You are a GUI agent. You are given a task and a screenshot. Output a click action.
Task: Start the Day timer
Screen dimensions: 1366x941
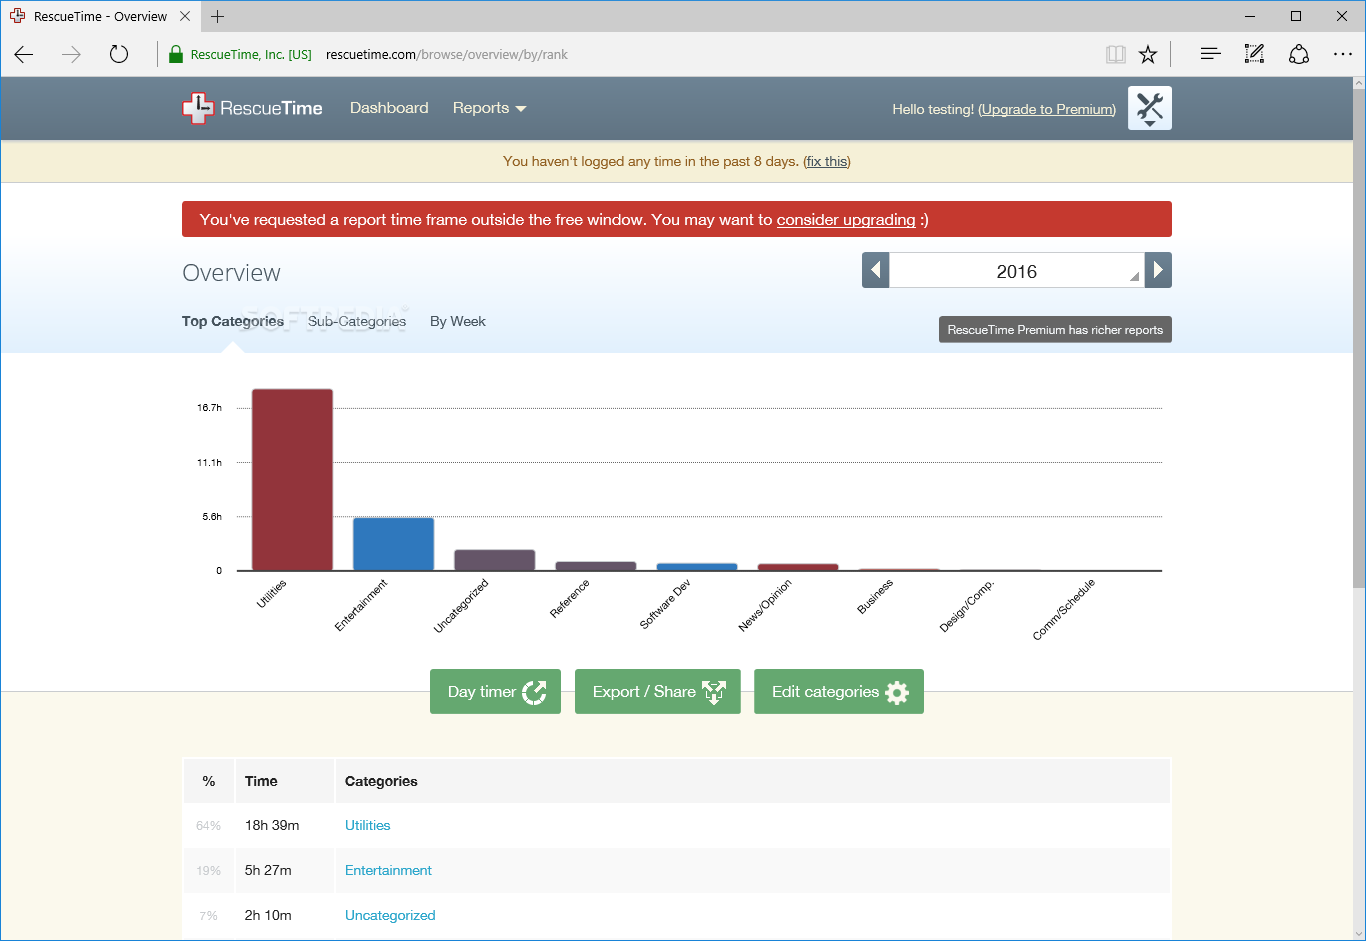point(495,692)
